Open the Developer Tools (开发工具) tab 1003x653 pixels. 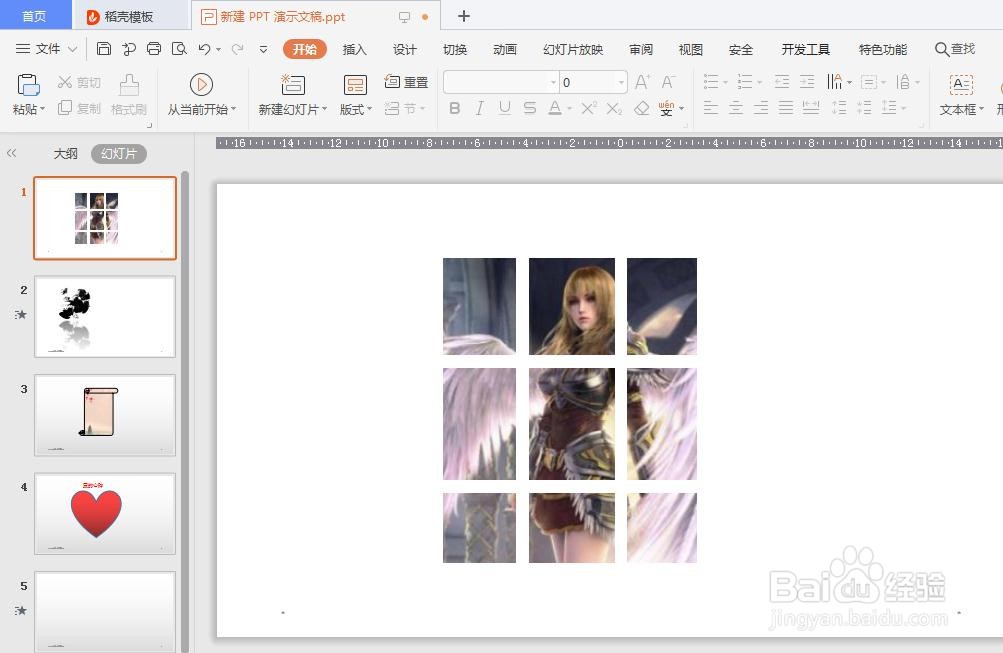(805, 49)
